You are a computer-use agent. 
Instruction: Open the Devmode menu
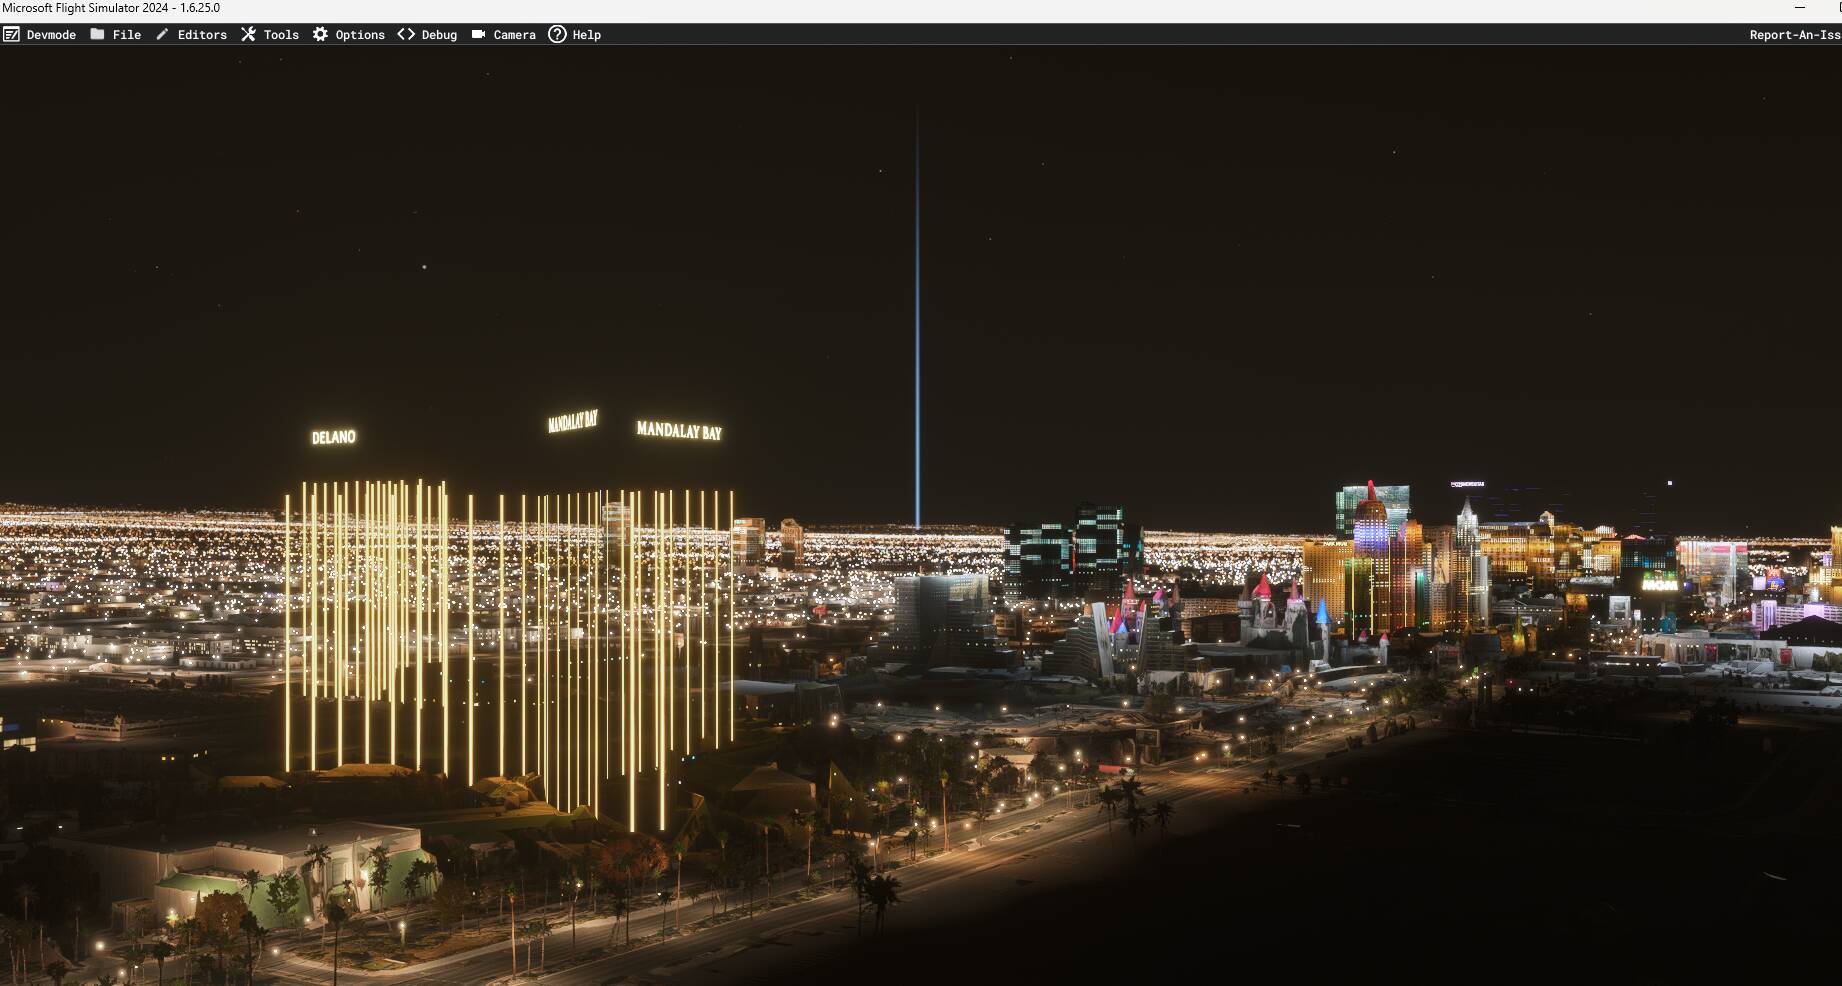click(x=51, y=35)
